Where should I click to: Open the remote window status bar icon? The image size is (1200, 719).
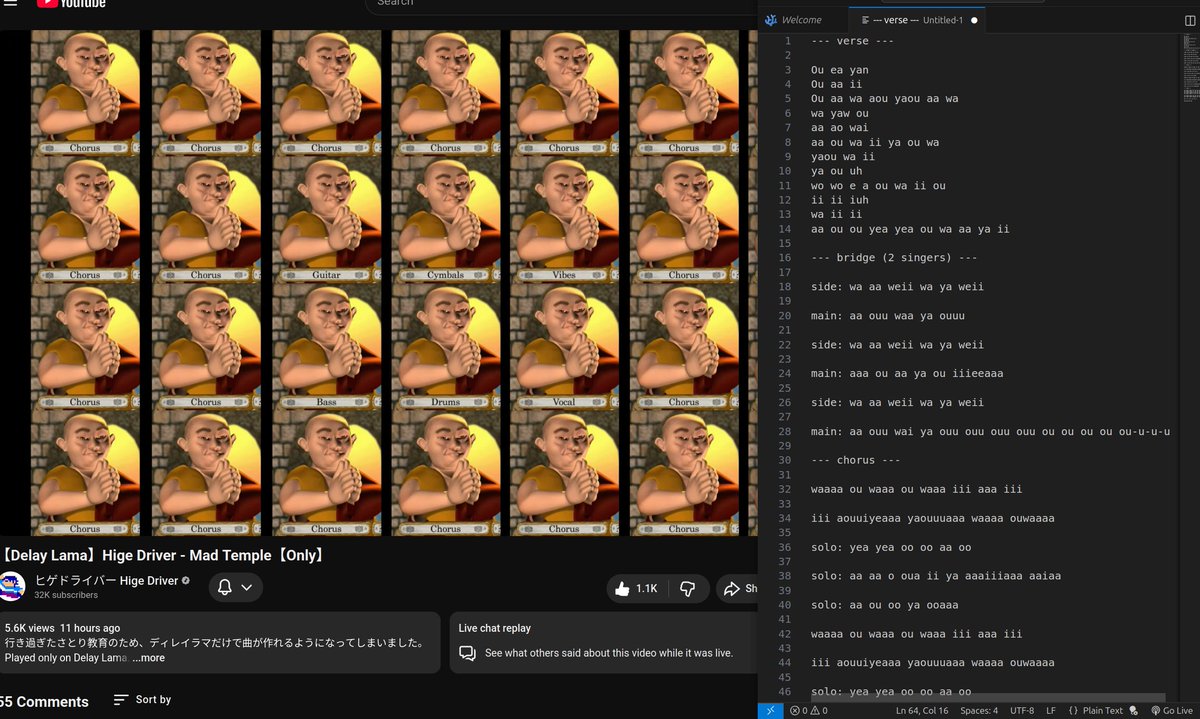pos(770,711)
